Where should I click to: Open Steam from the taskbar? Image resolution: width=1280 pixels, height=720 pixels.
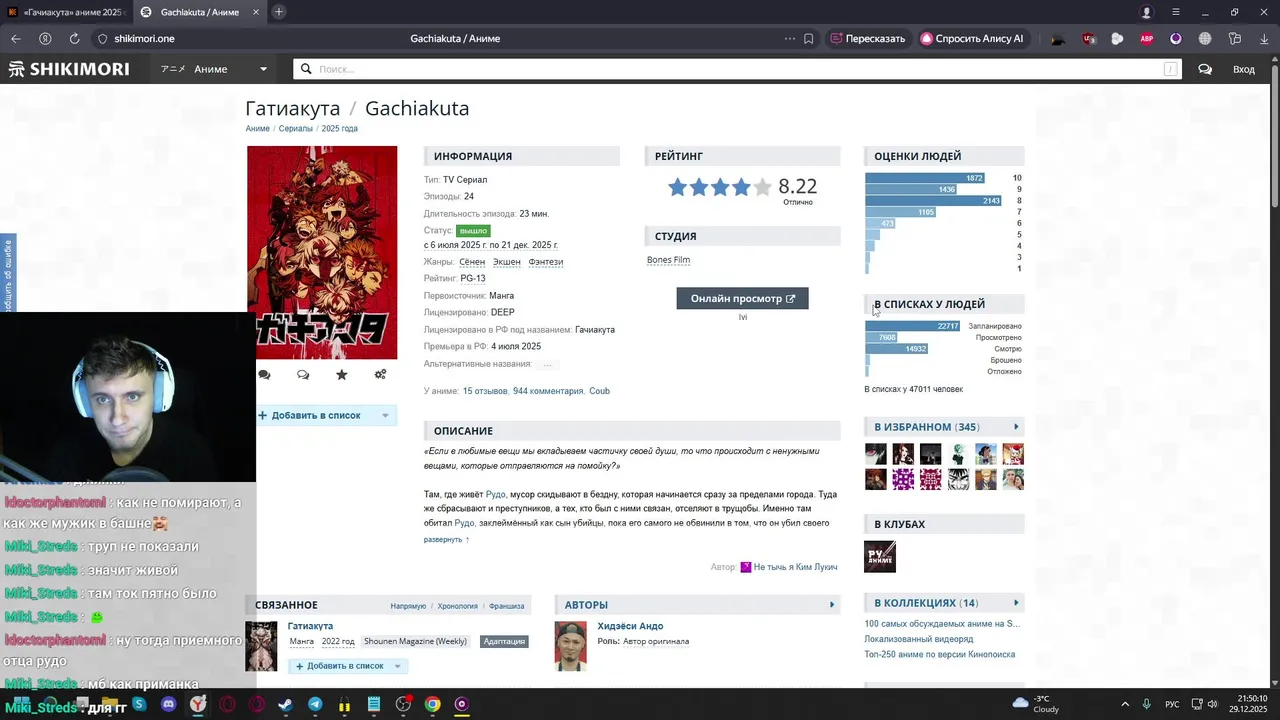[x=286, y=704]
